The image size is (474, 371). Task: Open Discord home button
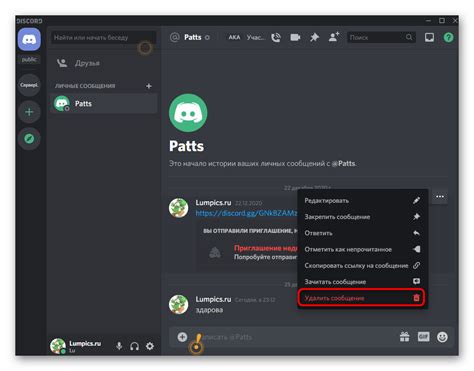pos(29,39)
